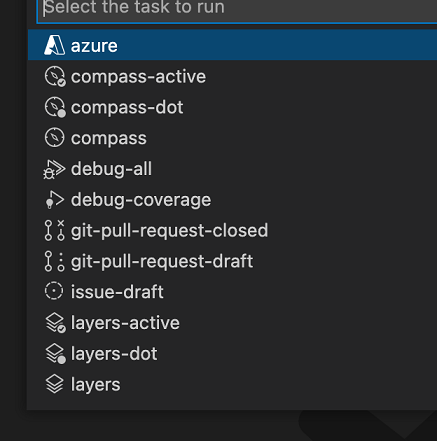Click the issue-draft dotted circle icon
Image resolution: width=437 pixels, height=441 pixels.
click(54, 291)
